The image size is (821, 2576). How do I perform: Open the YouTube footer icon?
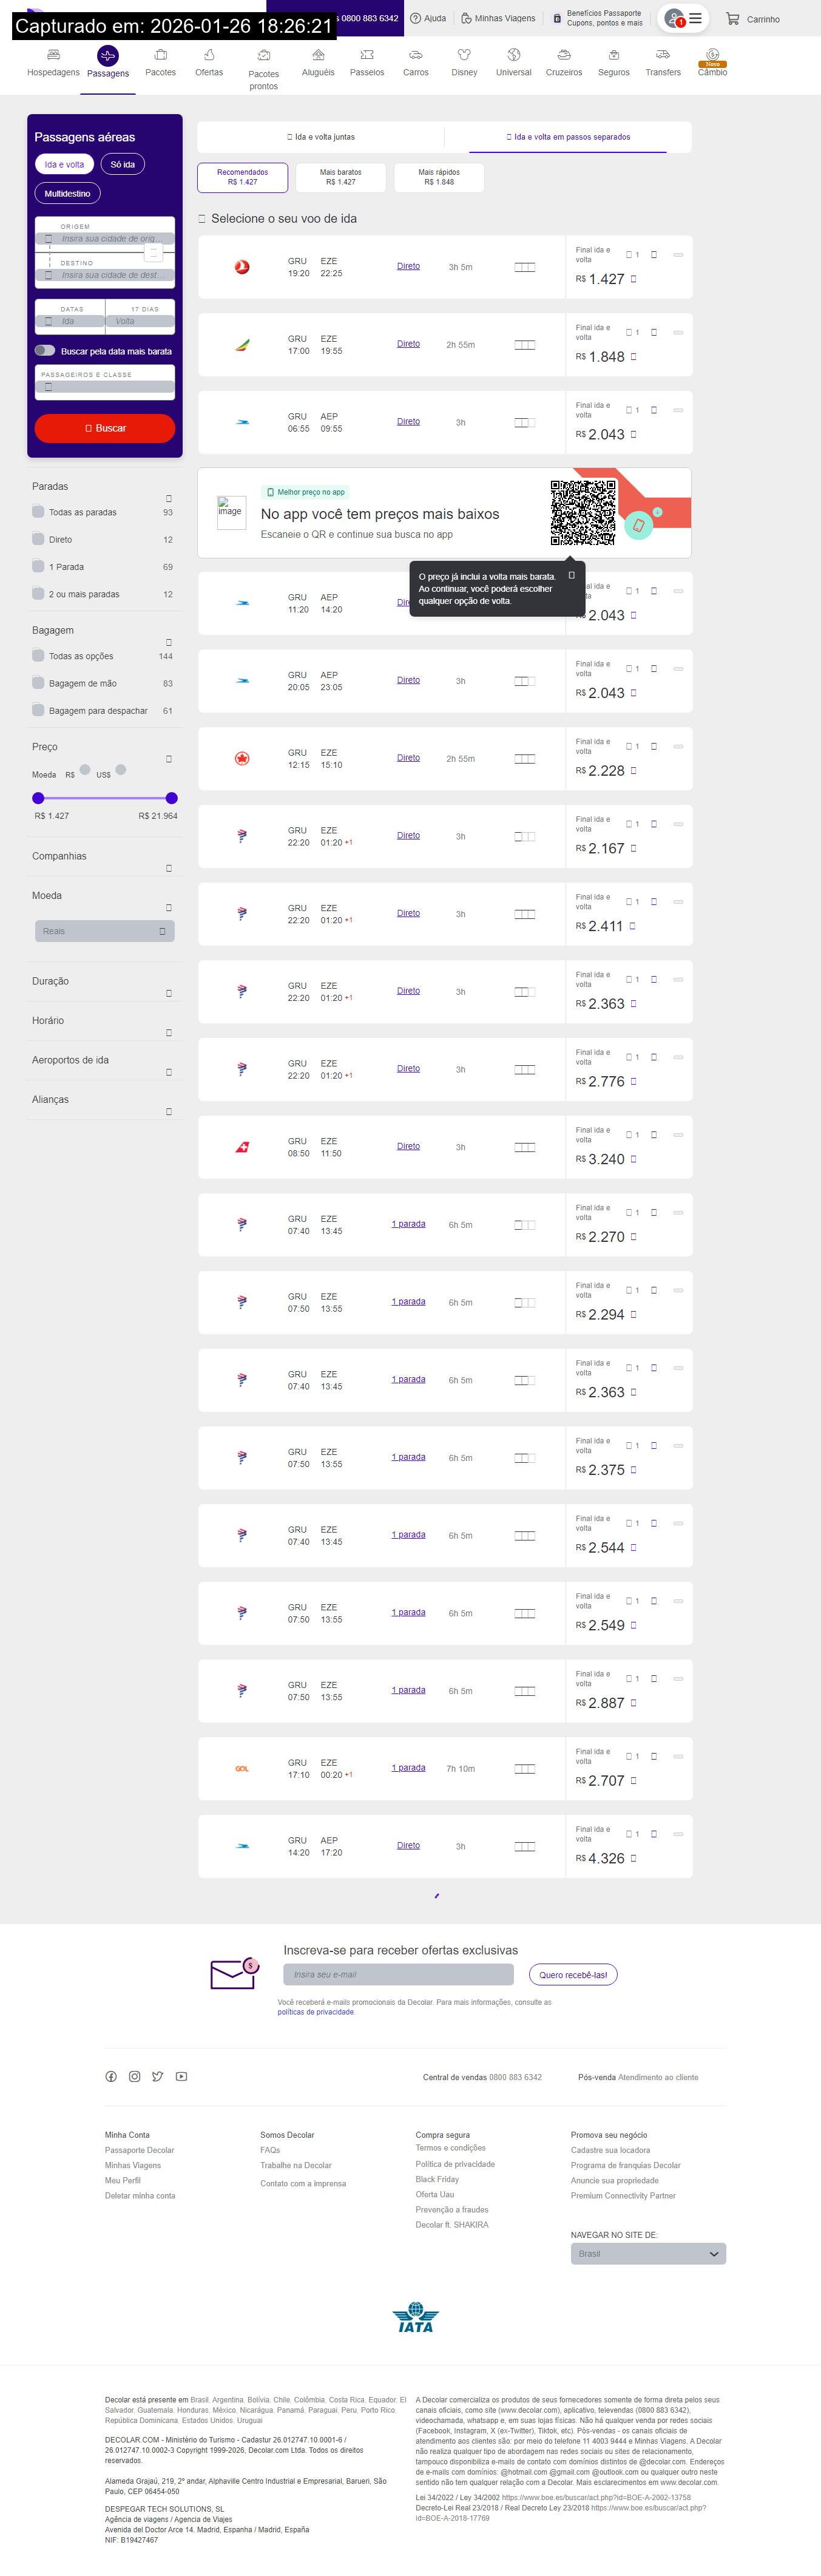181,2076
